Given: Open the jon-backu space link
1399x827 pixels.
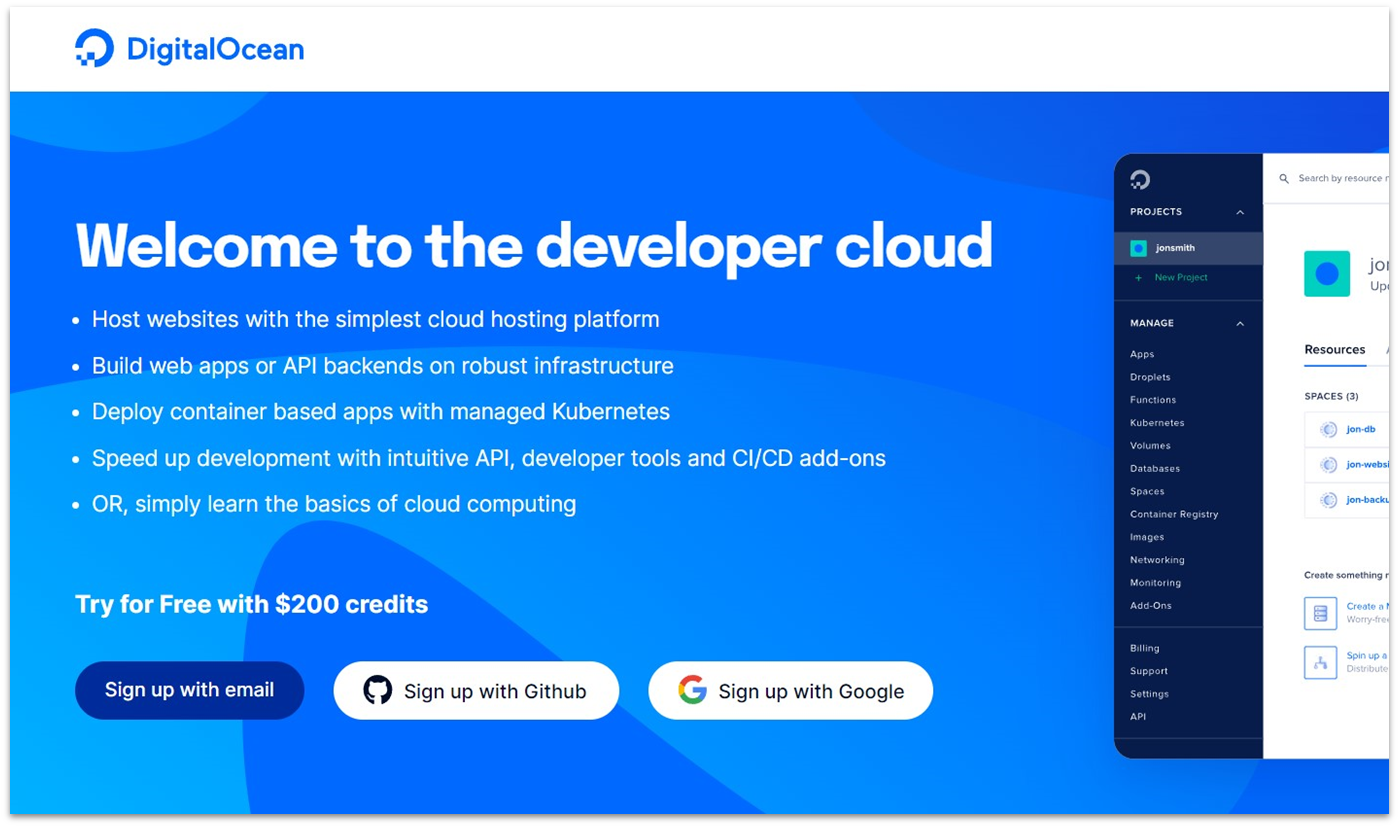Looking at the screenshot, I should 1367,500.
